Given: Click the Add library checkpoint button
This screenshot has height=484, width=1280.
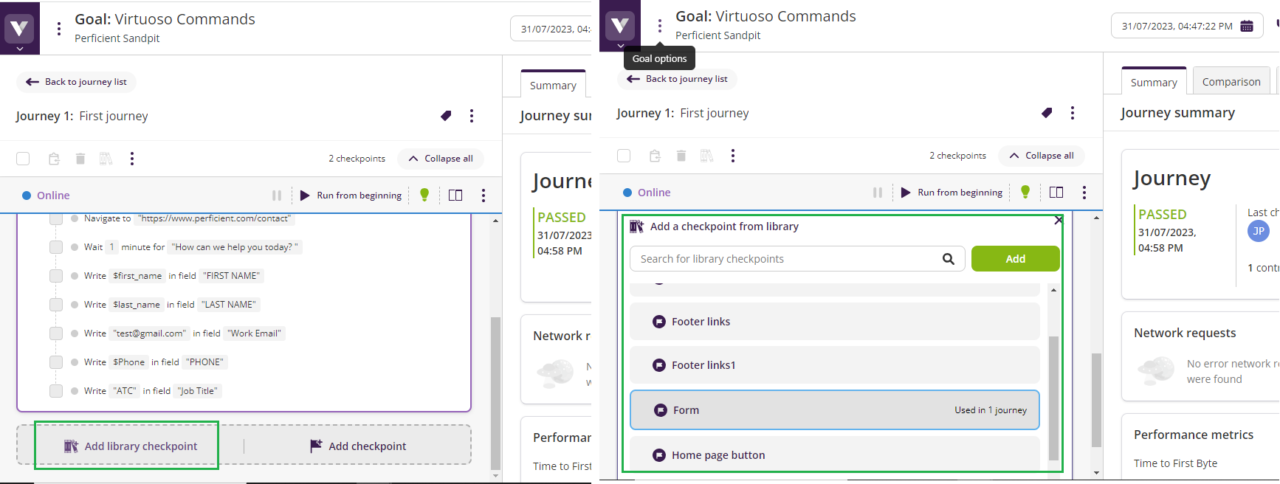Looking at the screenshot, I should click(x=127, y=446).
